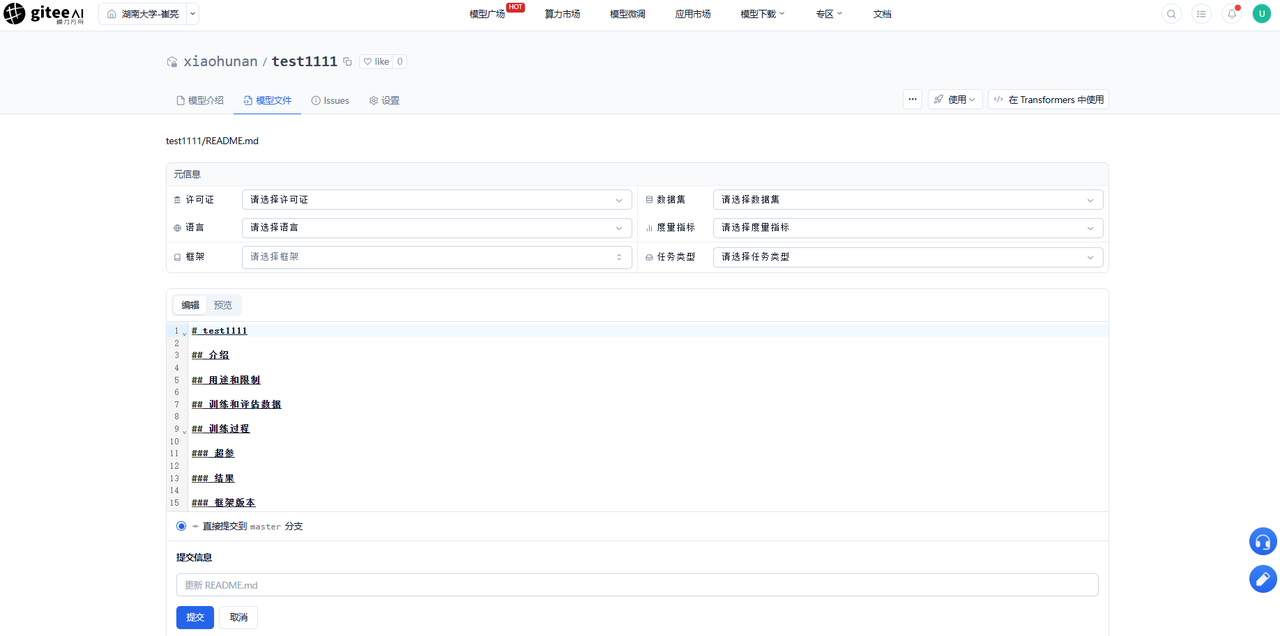Switch editor to 预览 mode
Viewport: 1280px width, 636px height.
pos(223,305)
